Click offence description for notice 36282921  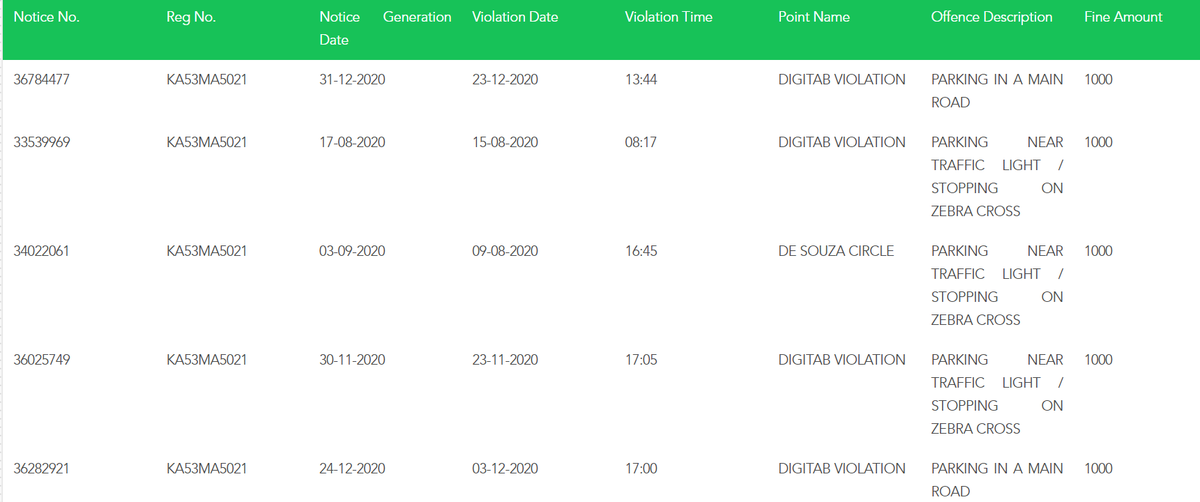point(997,480)
